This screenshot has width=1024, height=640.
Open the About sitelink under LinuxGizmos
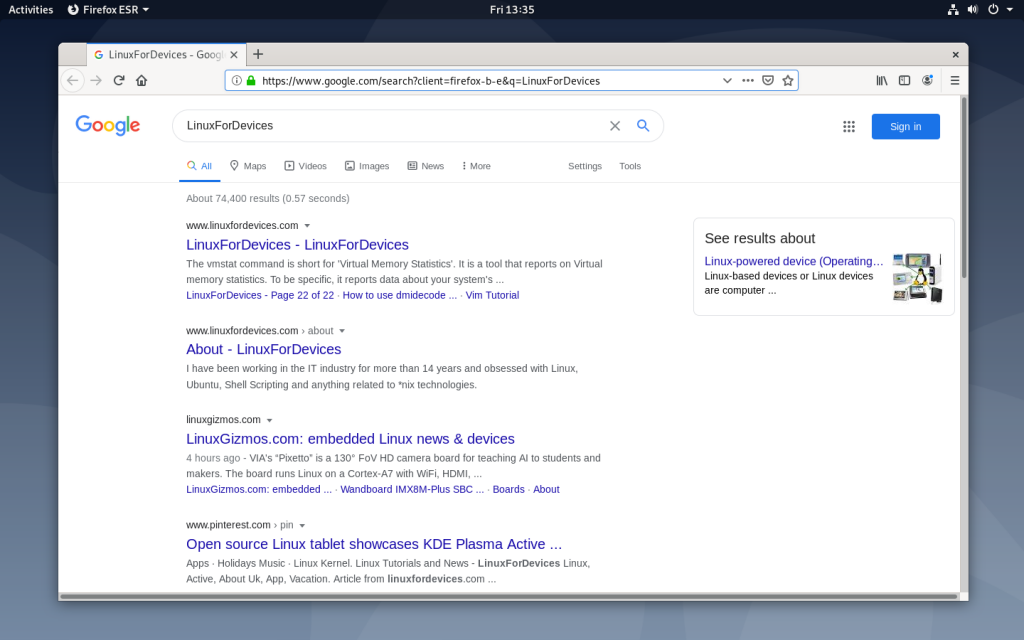point(546,489)
